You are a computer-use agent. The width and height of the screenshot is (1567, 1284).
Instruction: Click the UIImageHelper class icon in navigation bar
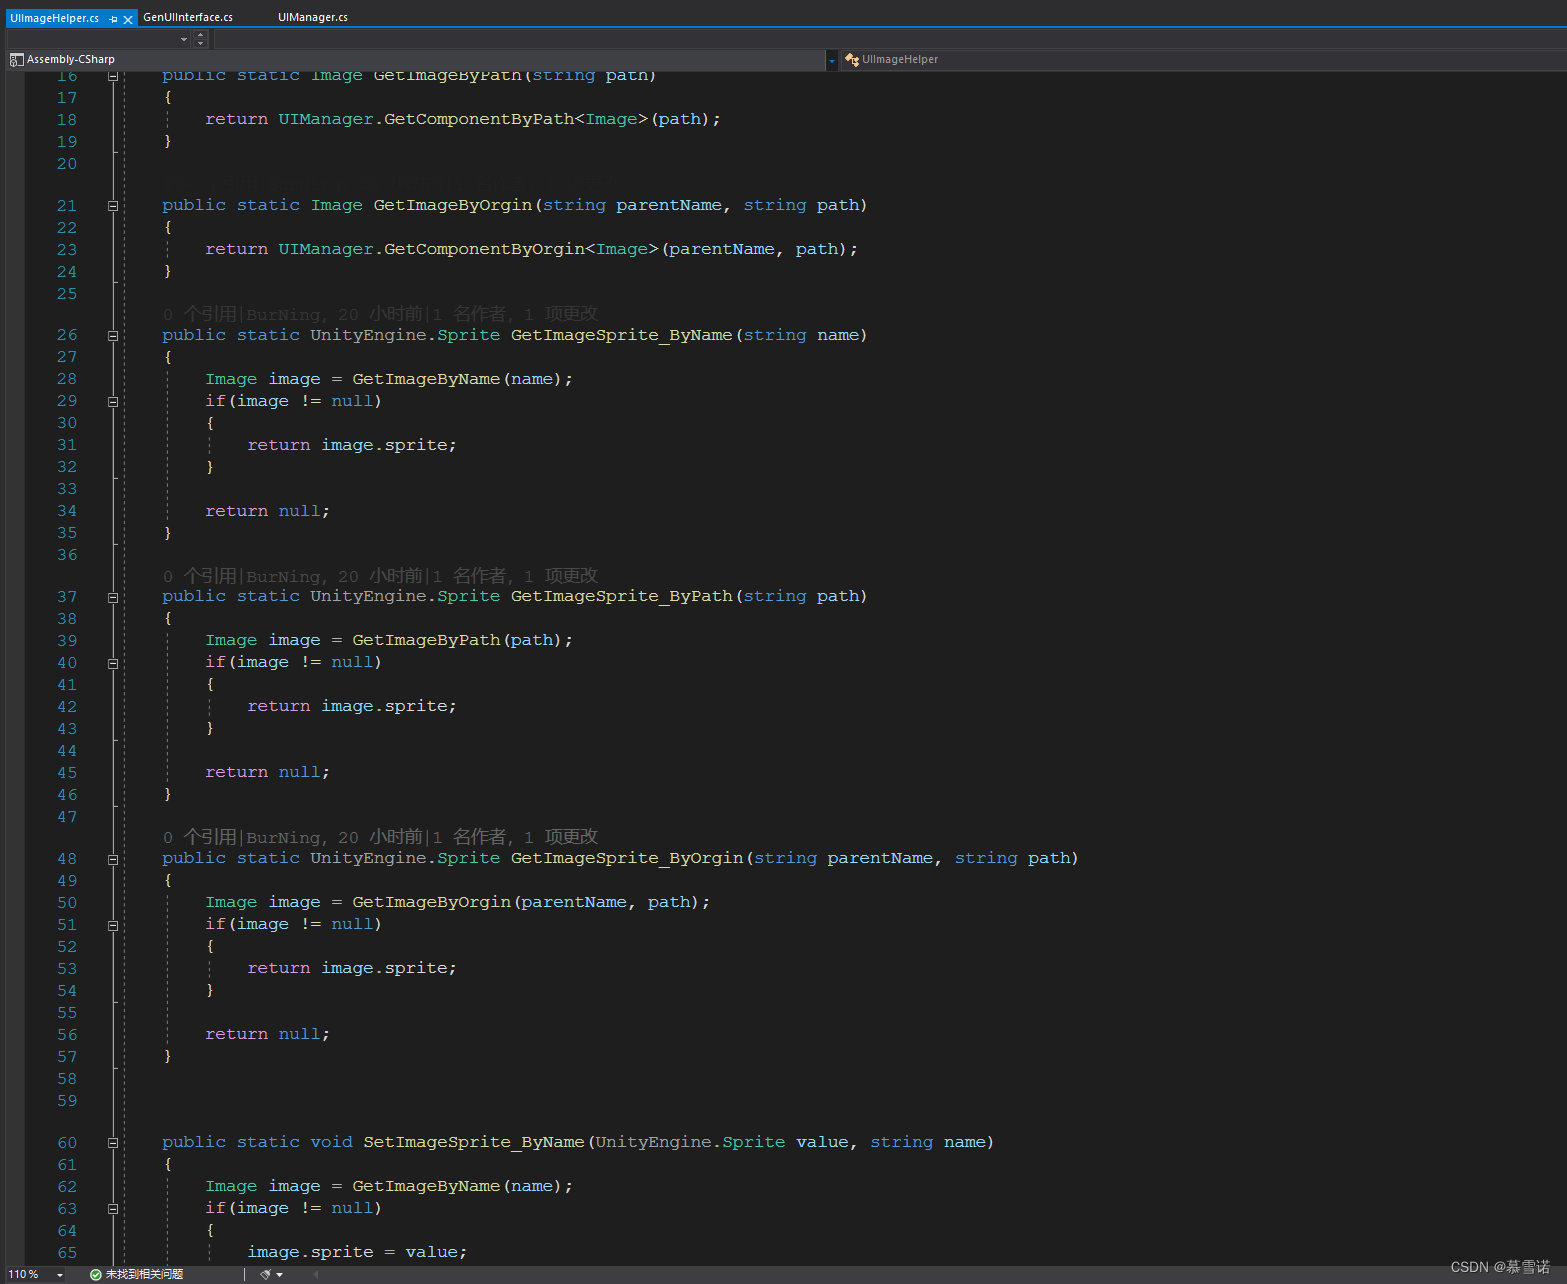pyautogui.click(x=852, y=60)
